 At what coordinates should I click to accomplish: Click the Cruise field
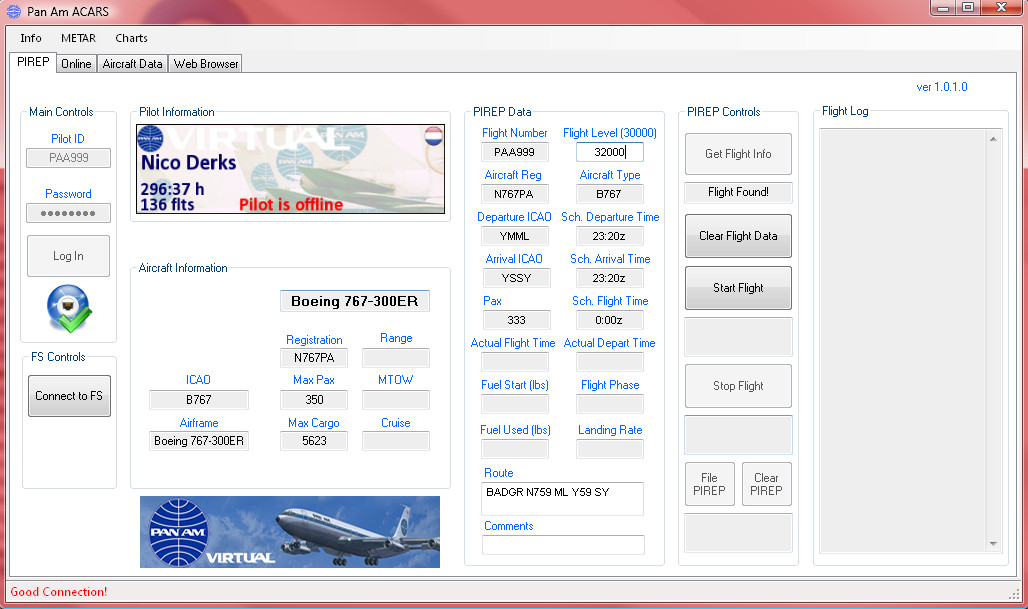(396, 441)
